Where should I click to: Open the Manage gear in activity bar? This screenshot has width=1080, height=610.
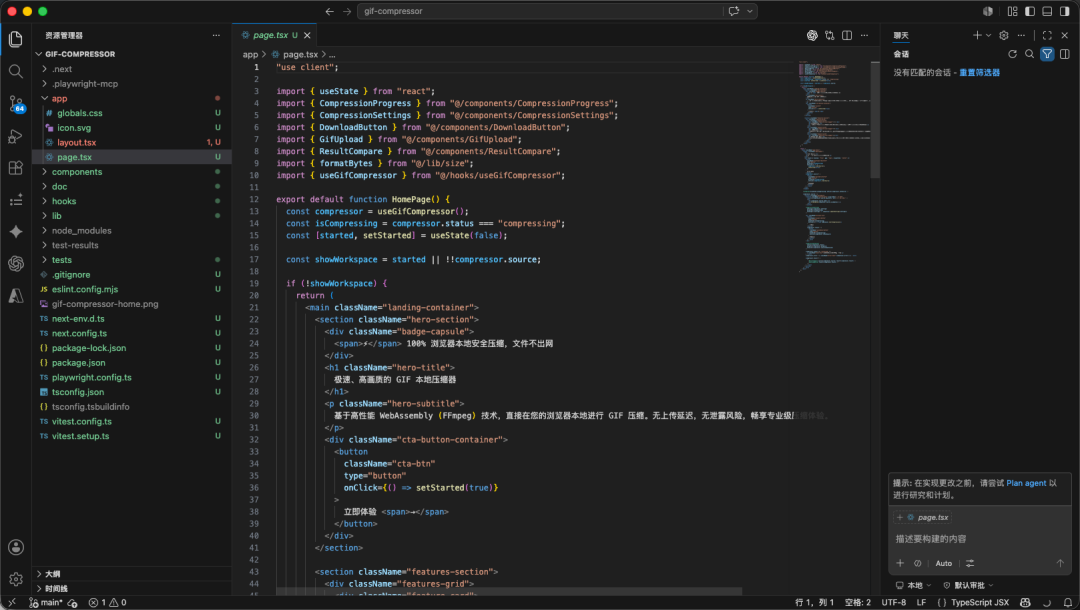click(16, 579)
